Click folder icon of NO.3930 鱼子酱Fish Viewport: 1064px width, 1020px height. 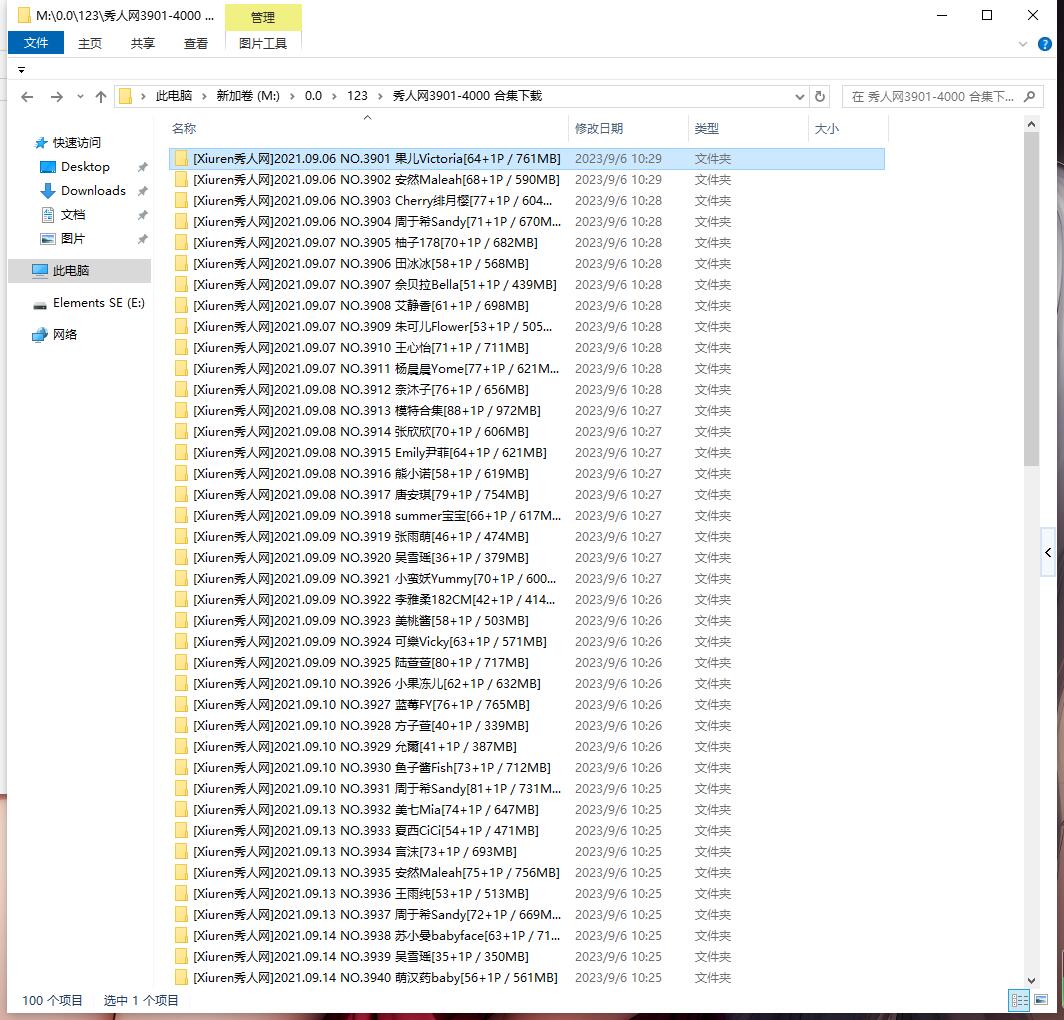(181, 768)
